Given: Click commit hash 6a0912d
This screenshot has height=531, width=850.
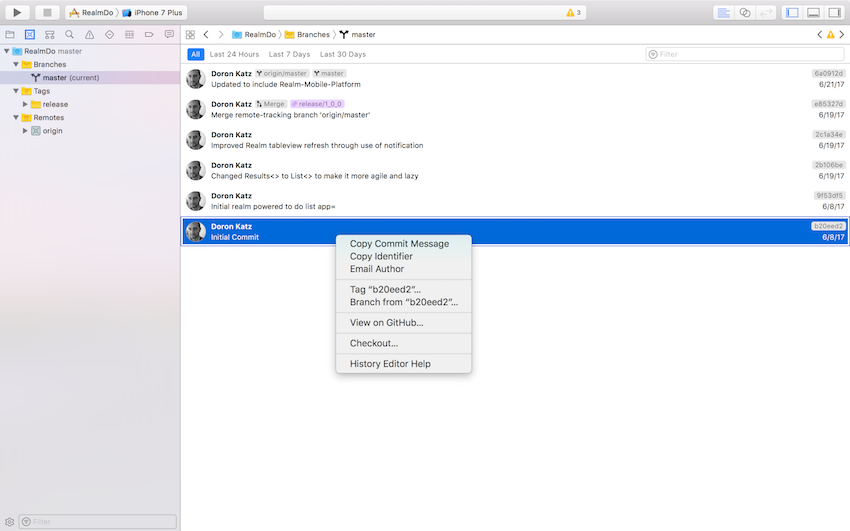Looking at the screenshot, I should click(x=828, y=74).
